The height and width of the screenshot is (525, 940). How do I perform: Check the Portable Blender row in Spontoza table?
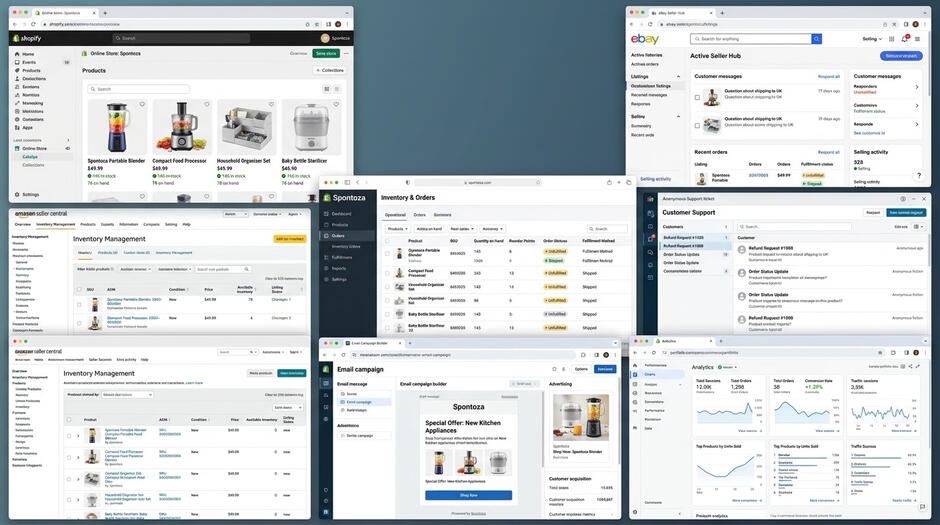pos(387,254)
